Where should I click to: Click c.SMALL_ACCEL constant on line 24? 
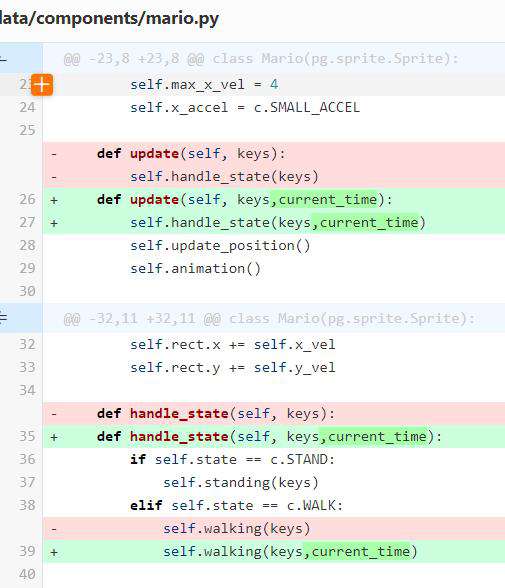pos(307,108)
